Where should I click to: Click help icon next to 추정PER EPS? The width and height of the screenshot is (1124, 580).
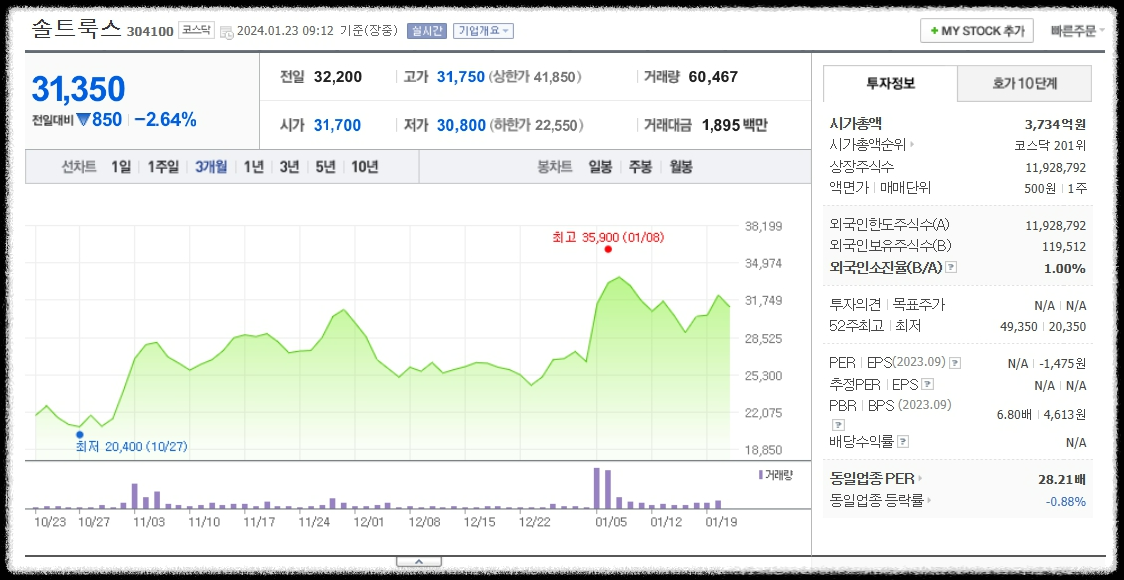point(928,384)
